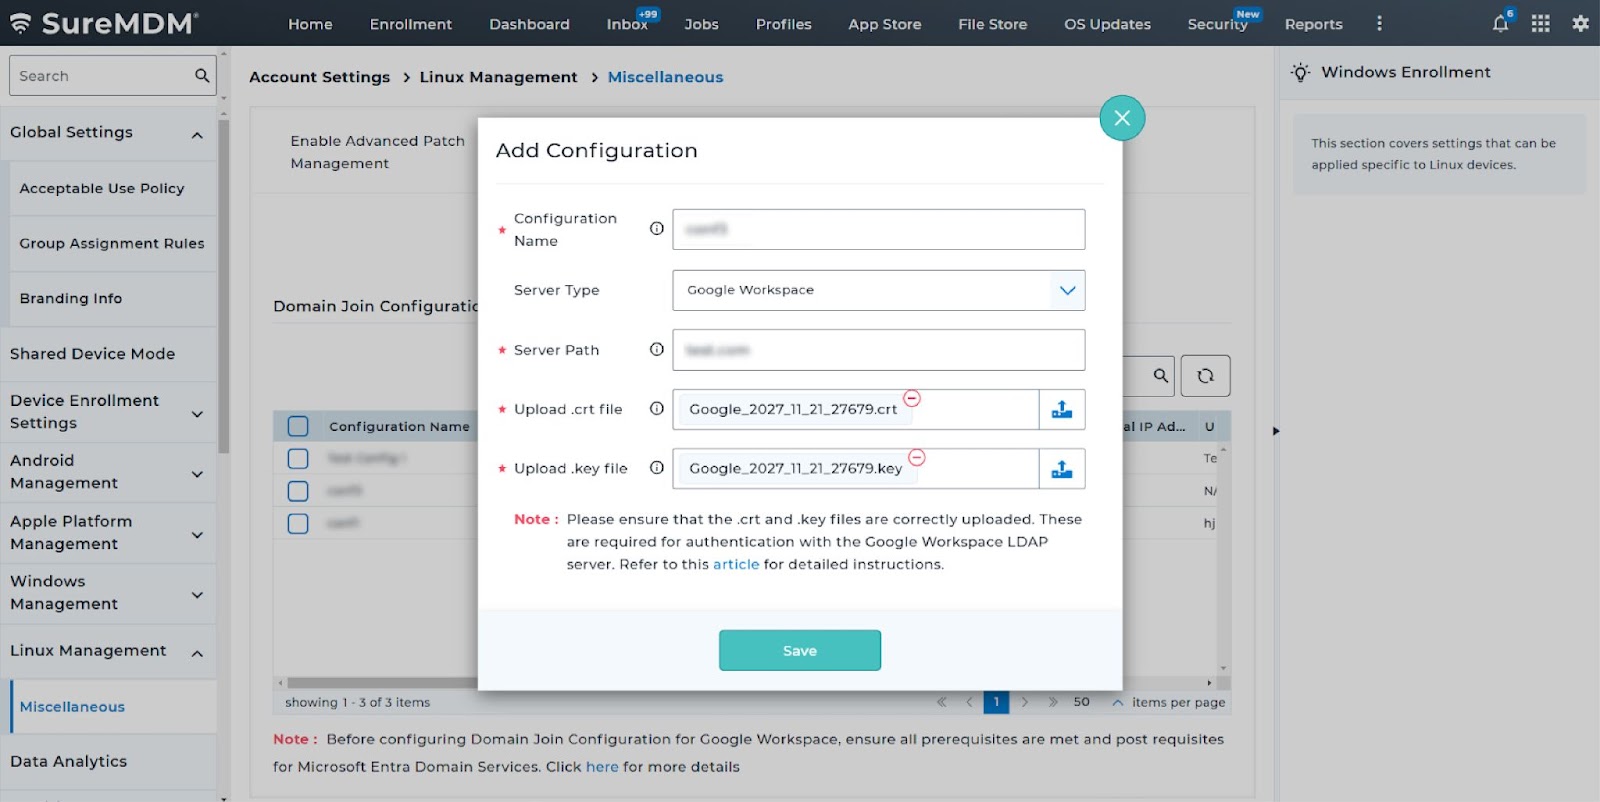1600x802 pixels.
Task: Click the refresh table icon
Action: tap(1205, 376)
